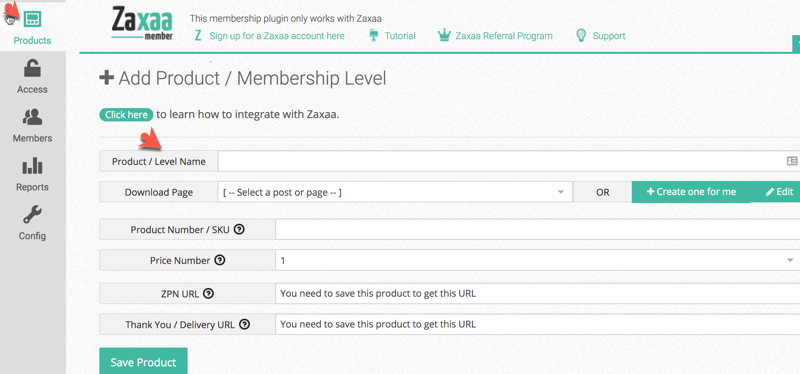
Task: Click the 'OR' label
Action: pyautogui.click(x=603, y=192)
